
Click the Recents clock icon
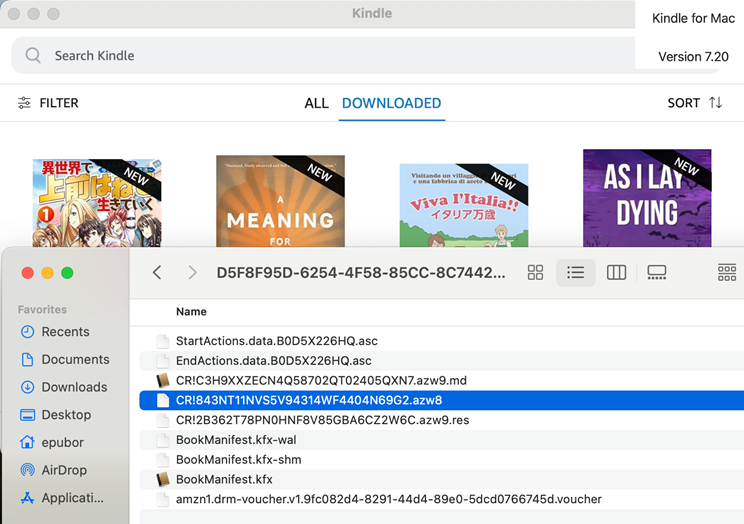[x=28, y=332]
